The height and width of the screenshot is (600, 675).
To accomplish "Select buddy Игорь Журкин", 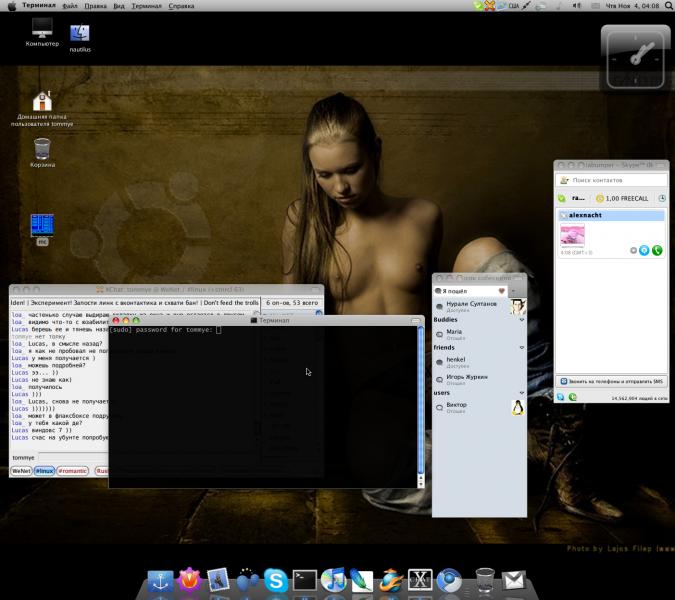I will click(x=479, y=379).
